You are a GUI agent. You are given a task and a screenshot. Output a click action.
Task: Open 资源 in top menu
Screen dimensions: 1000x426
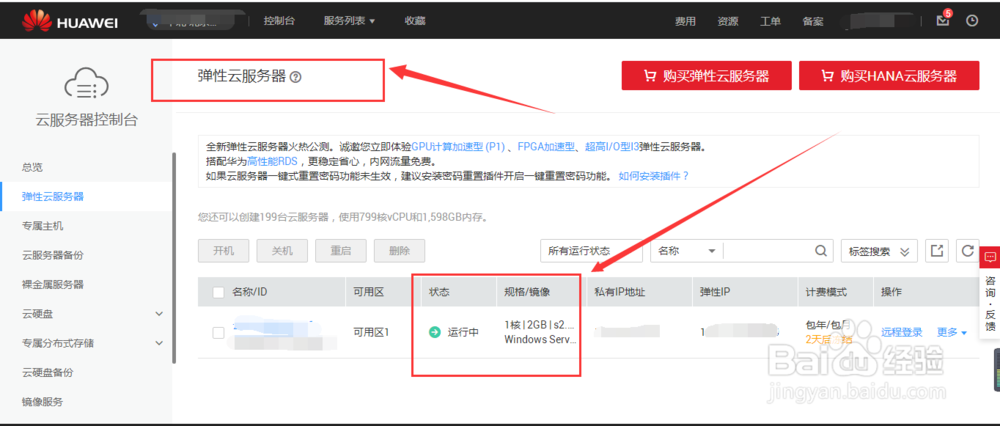728,21
